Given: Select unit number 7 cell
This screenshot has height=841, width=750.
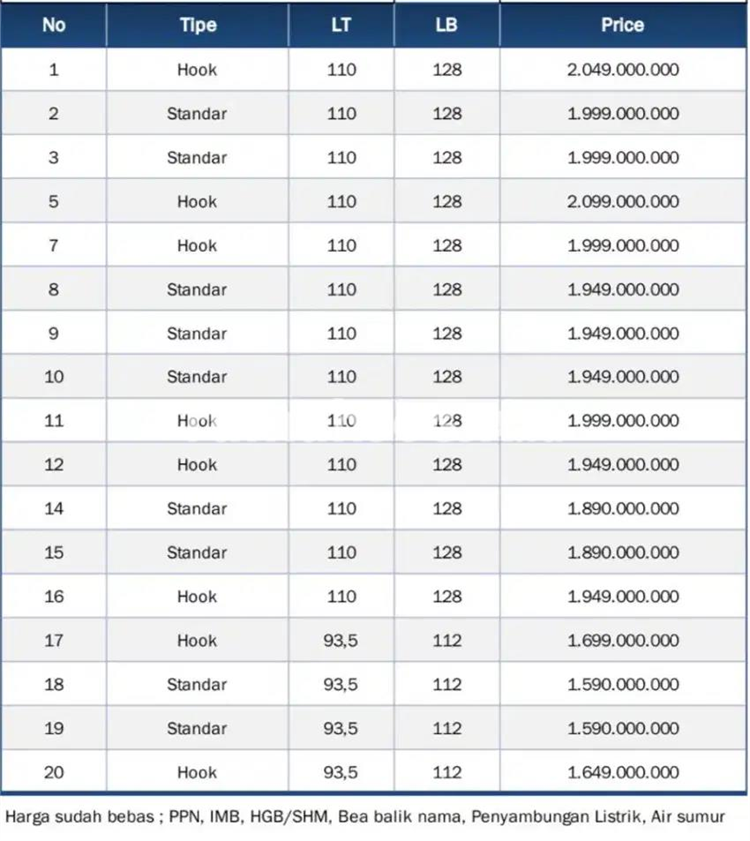Looking at the screenshot, I should pos(54,246).
